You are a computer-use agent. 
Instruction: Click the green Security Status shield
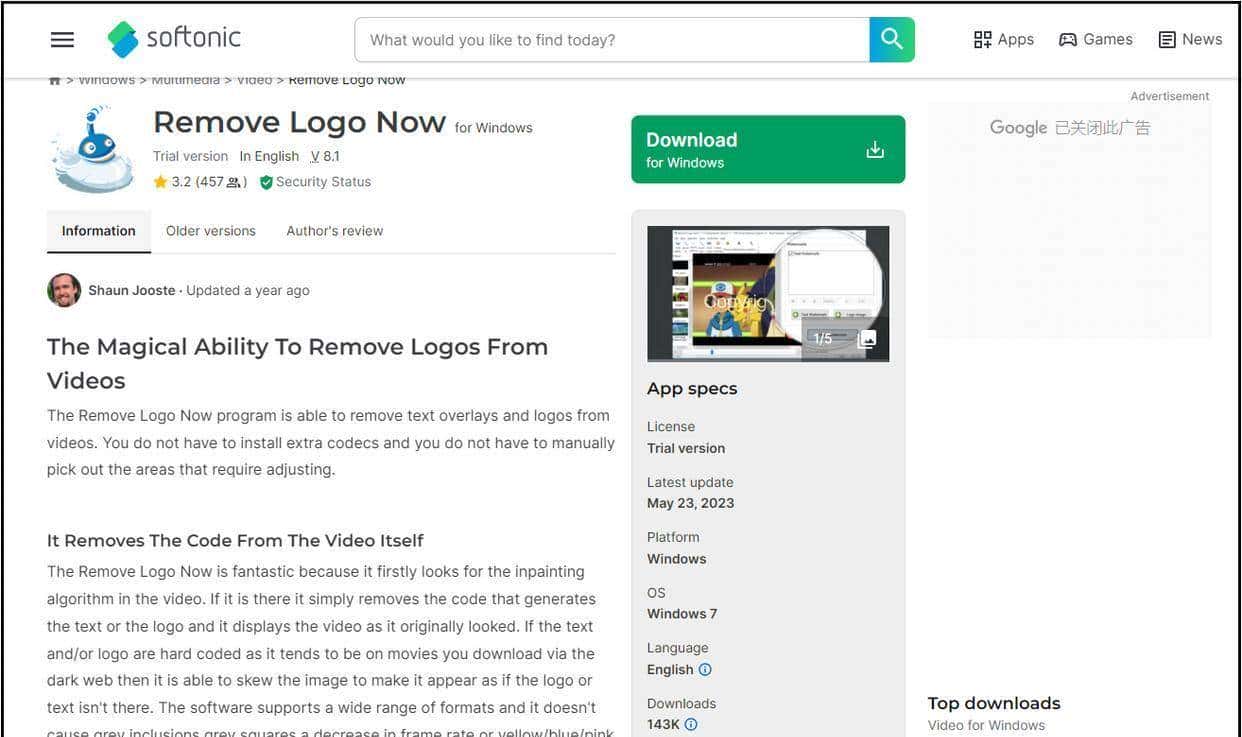point(266,182)
